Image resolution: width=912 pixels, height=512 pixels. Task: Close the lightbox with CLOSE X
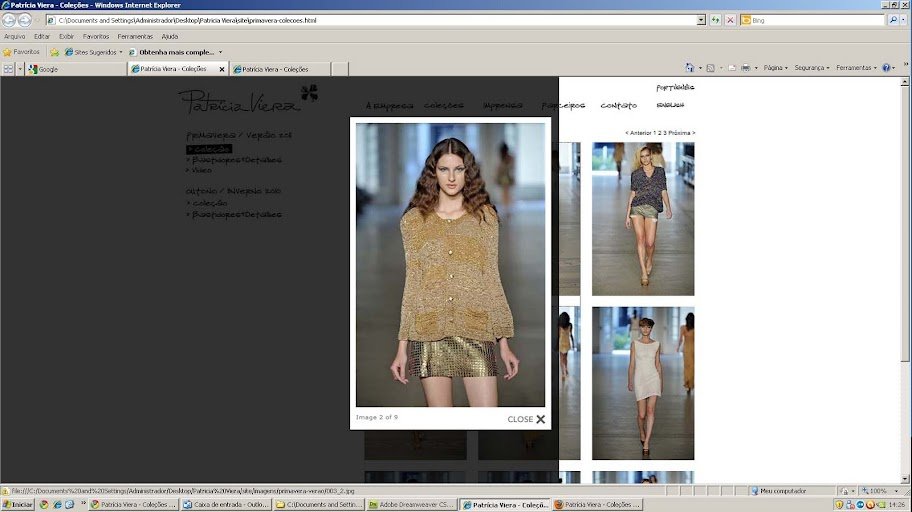tap(526, 419)
